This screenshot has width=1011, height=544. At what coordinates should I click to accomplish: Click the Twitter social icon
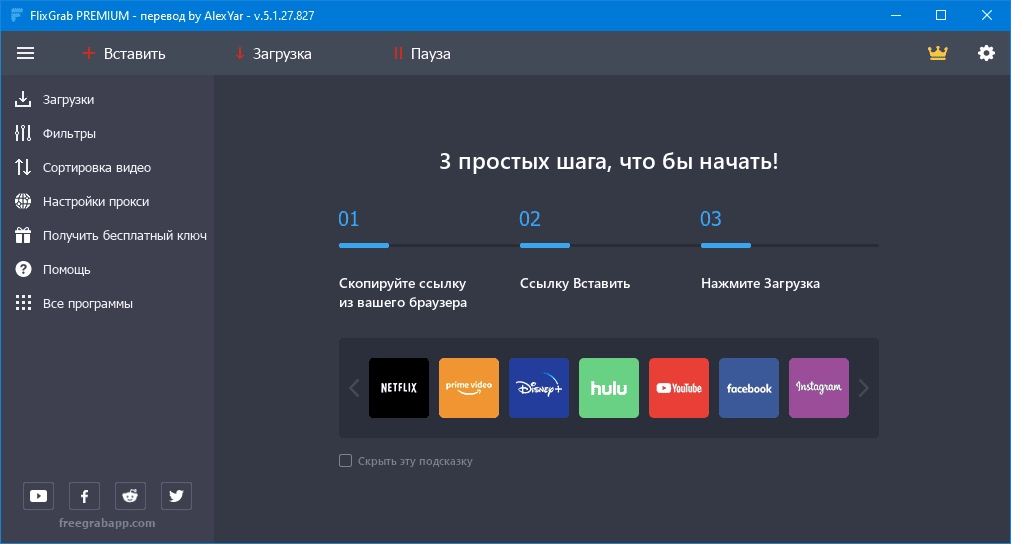(x=176, y=496)
